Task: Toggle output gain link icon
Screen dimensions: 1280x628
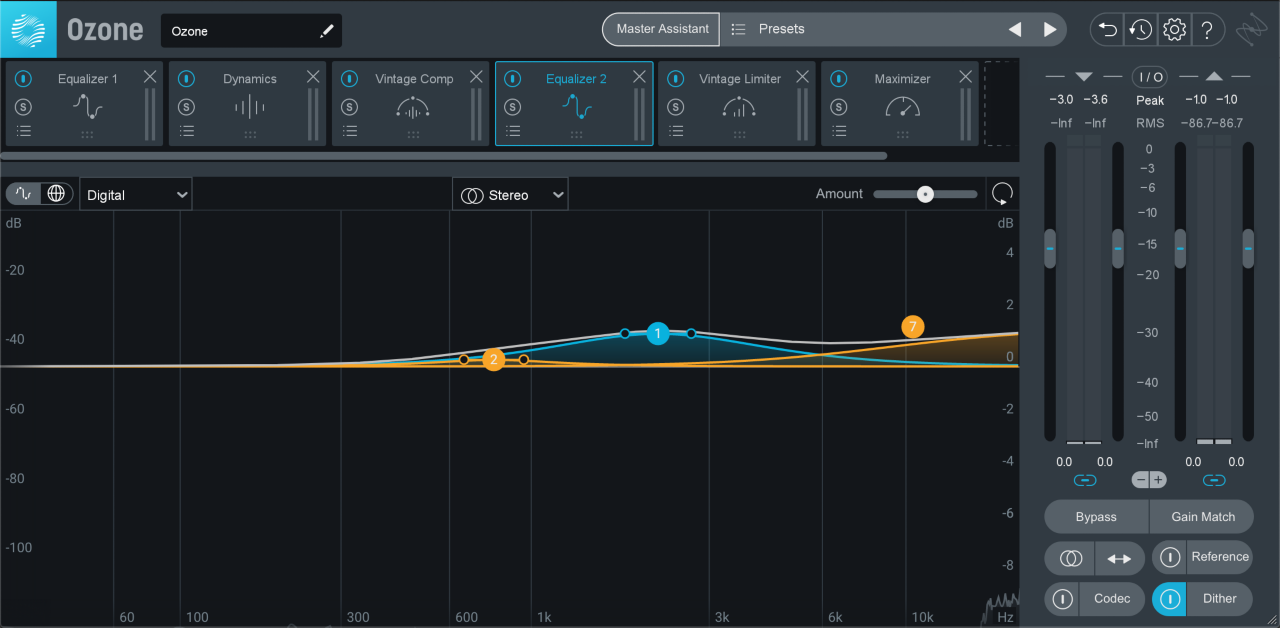Action: click(x=1214, y=481)
